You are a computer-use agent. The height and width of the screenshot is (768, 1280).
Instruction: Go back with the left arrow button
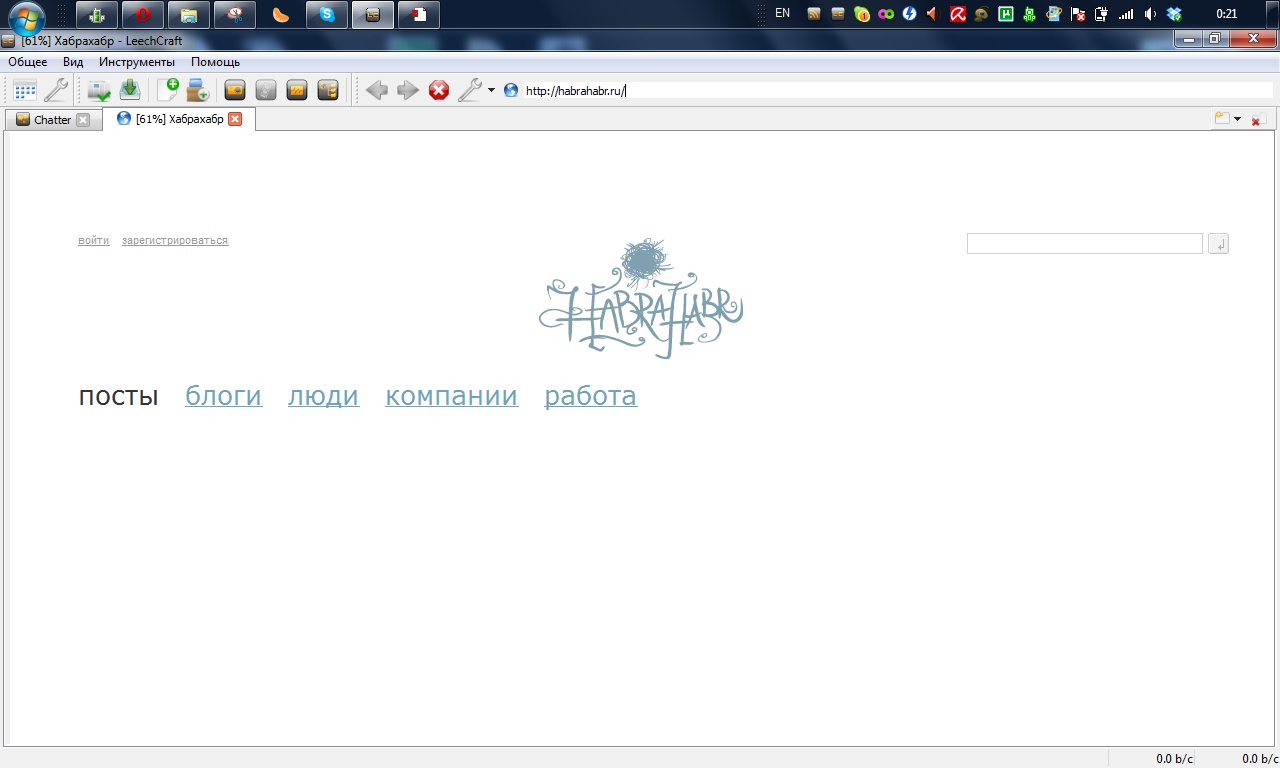click(376, 90)
